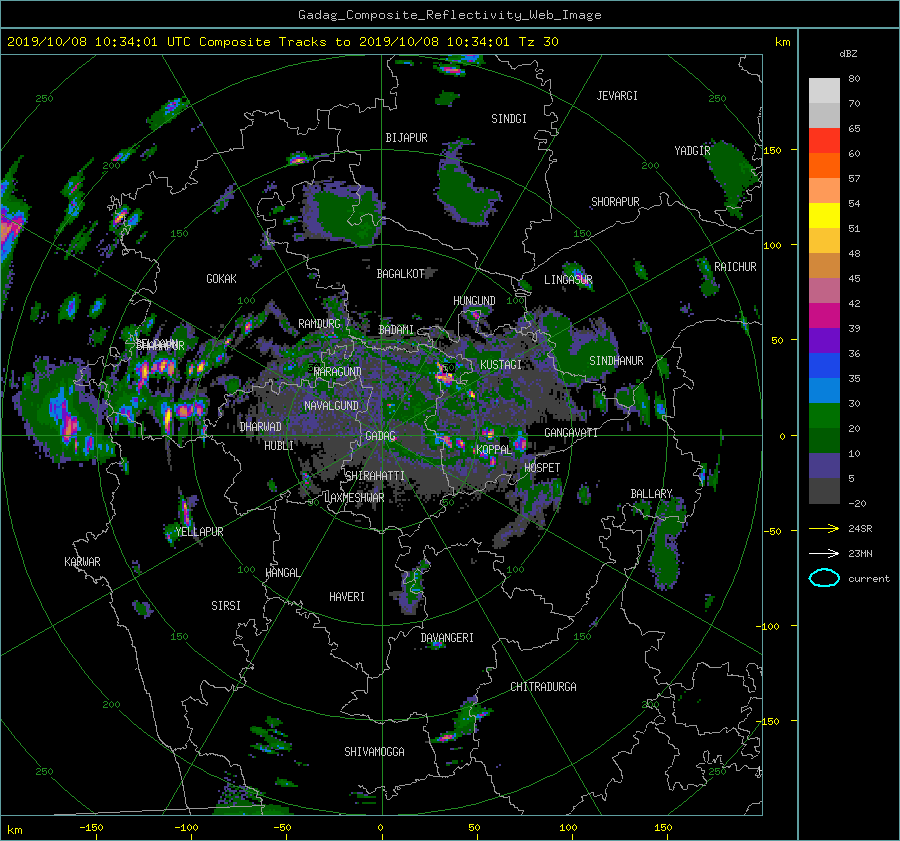Click the HUBLI city label
This screenshot has height=841, width=900.
(x=279, y=446)
